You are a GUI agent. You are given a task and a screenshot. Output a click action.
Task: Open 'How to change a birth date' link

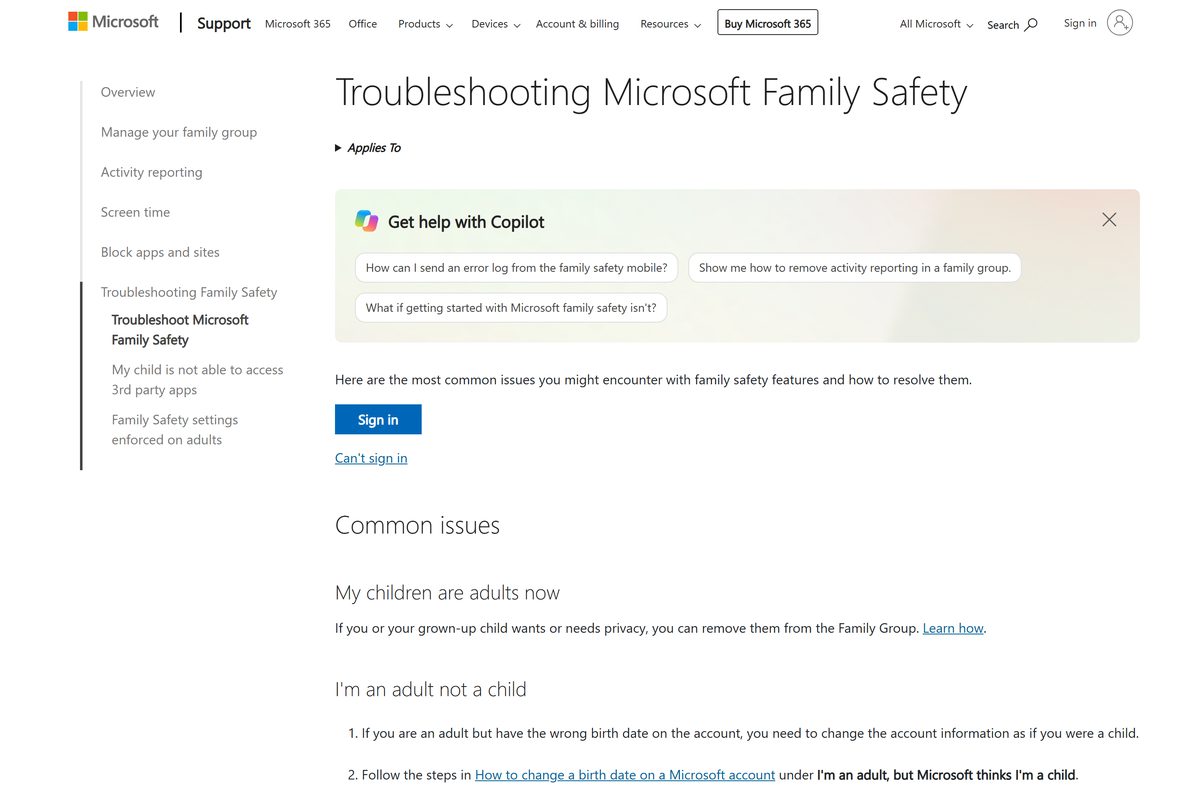point(625,775)
